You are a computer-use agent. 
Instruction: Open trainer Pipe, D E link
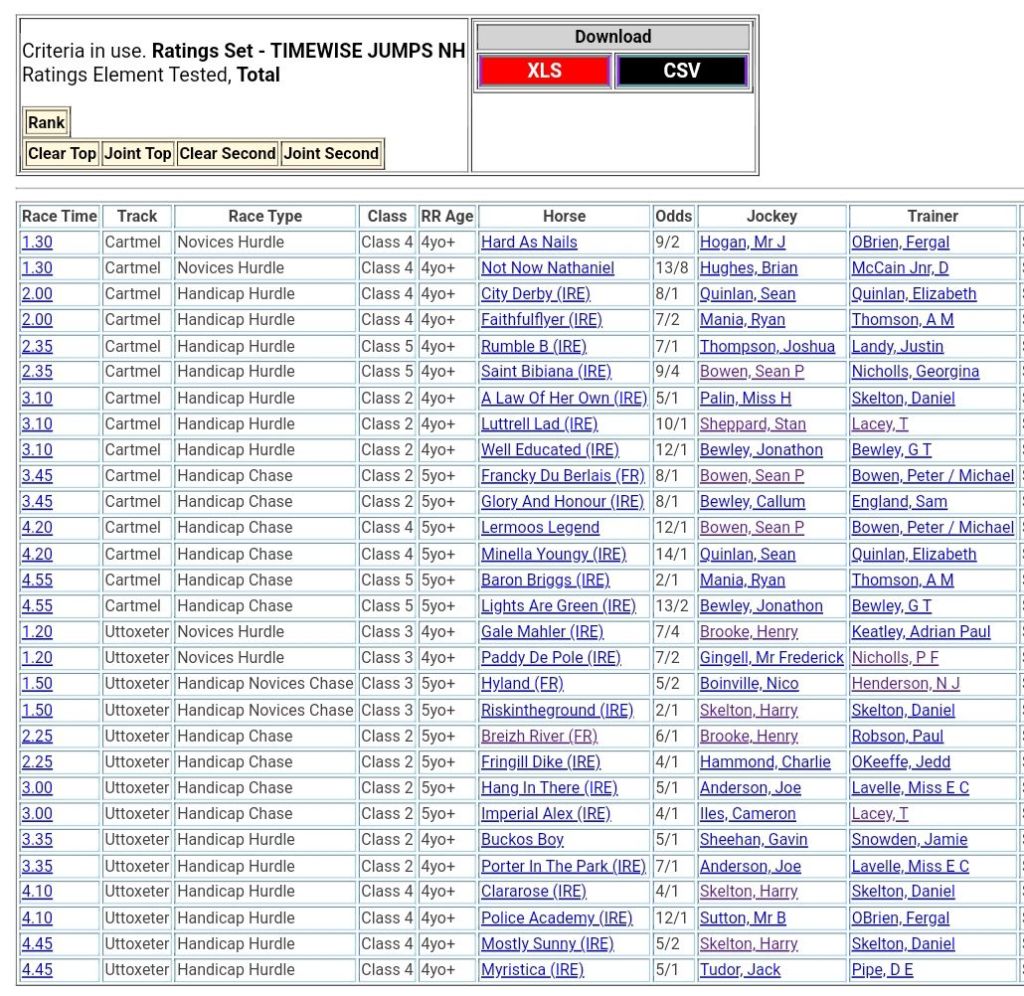click(882, 970)
